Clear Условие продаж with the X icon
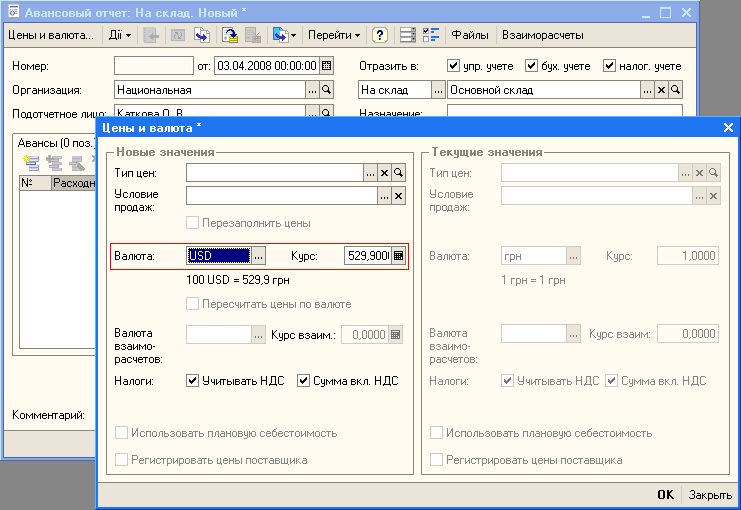 [x=398, y=196]
